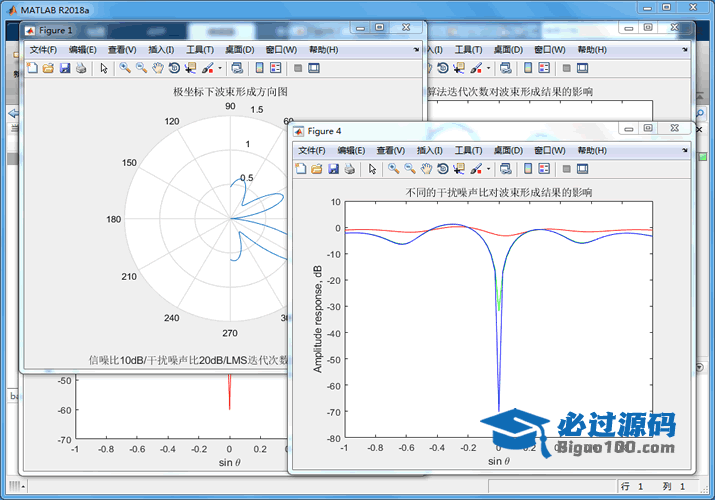This screenshot has width=715, height=500.
Task: Open 查看(V) menu in Figure 1
Action: click(x=122, y=50)
